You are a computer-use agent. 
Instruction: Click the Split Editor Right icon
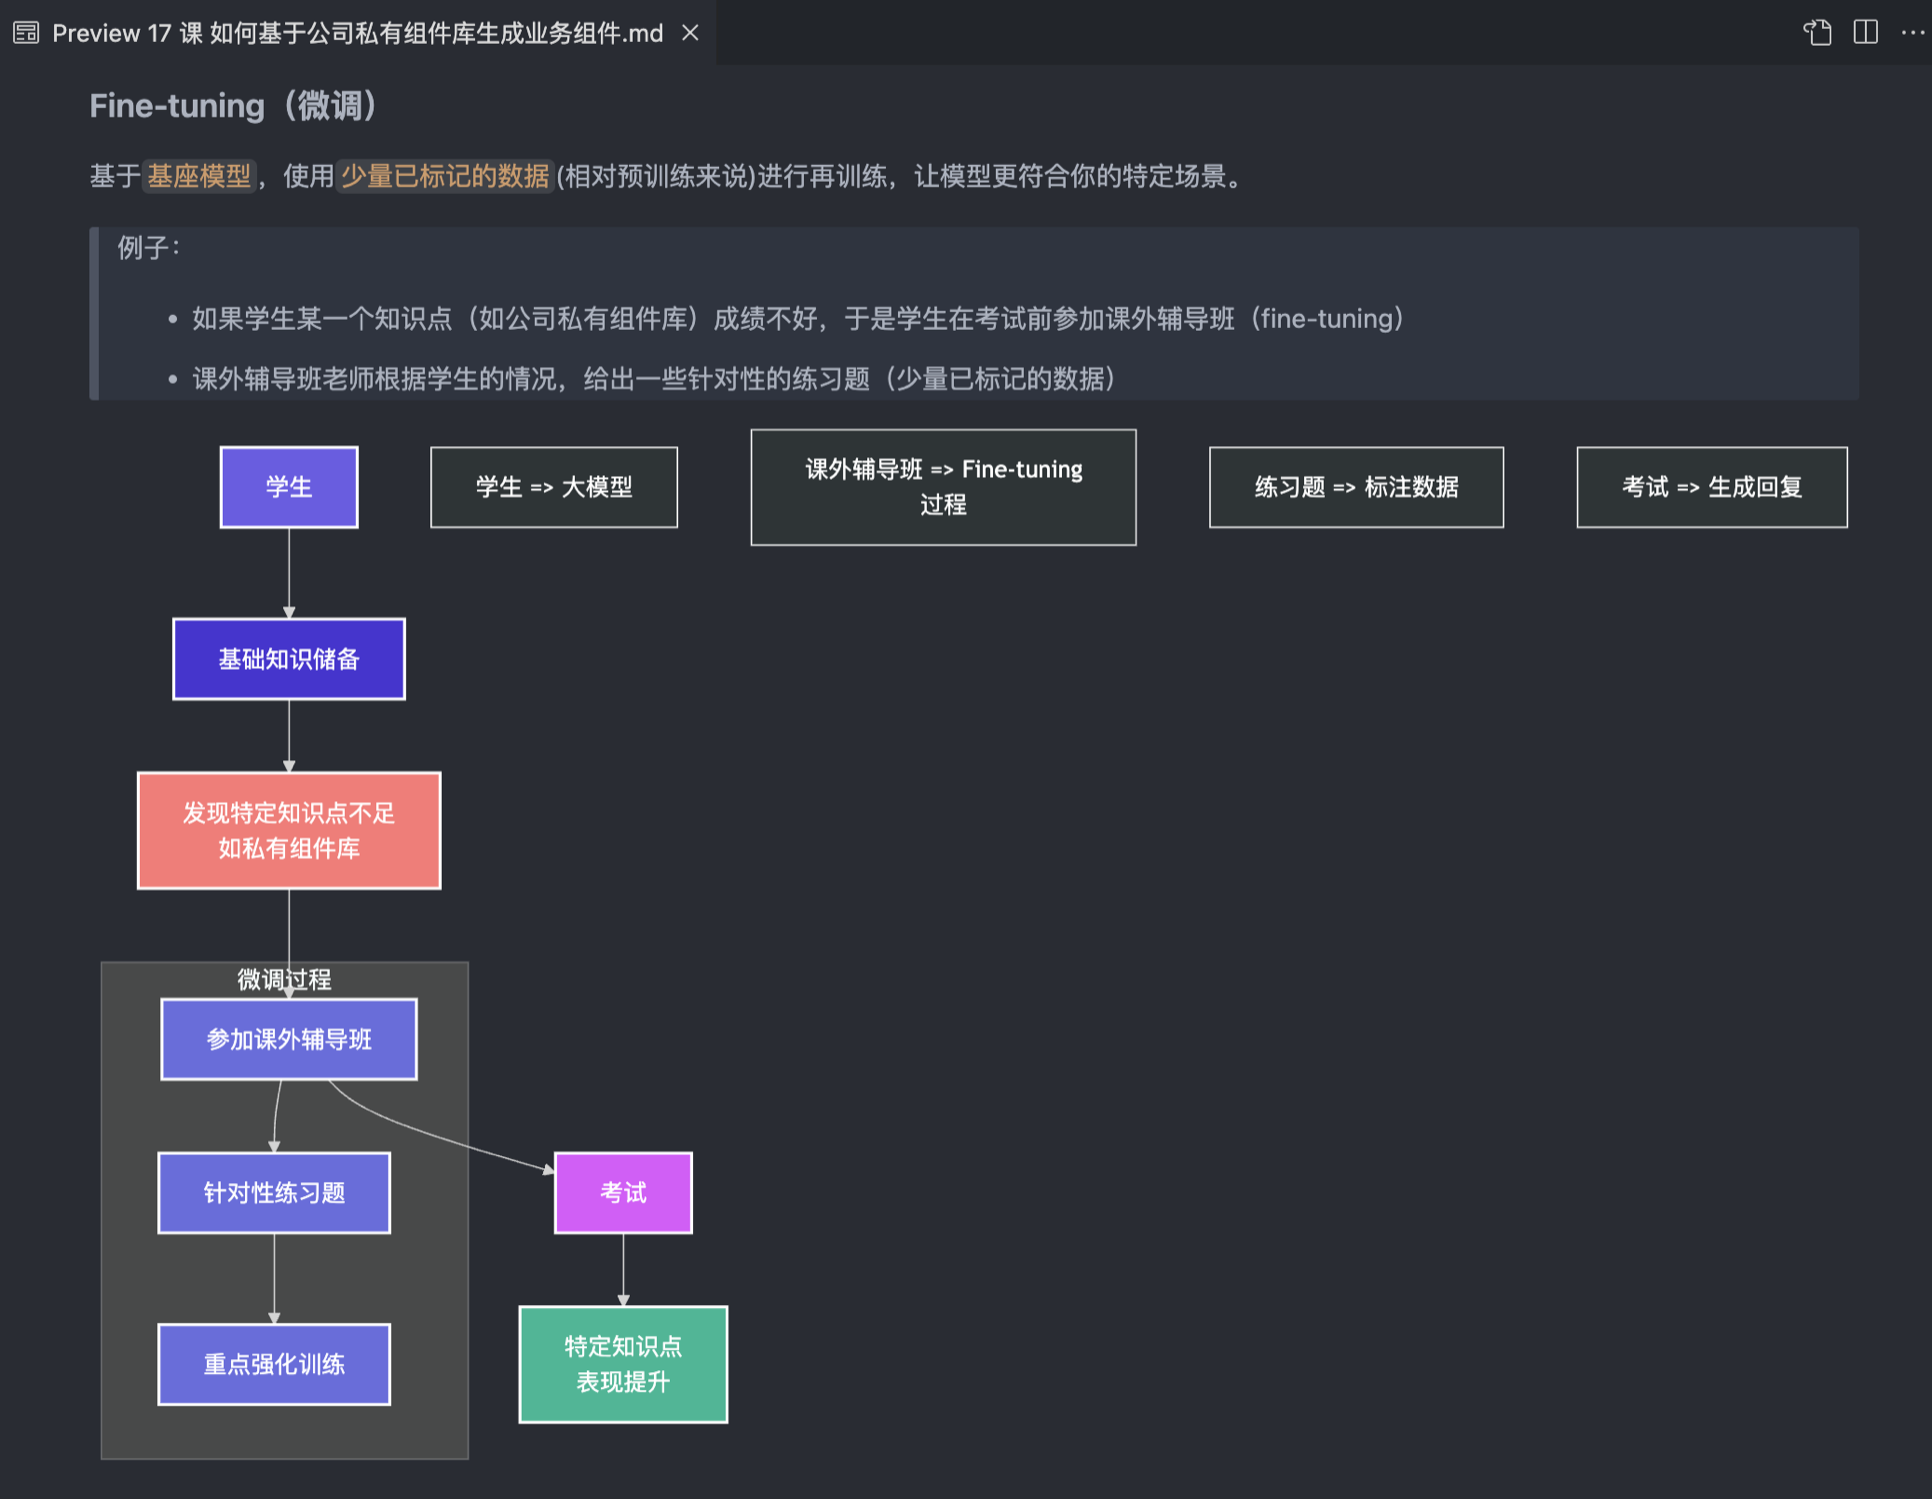tap(1865, 33)
